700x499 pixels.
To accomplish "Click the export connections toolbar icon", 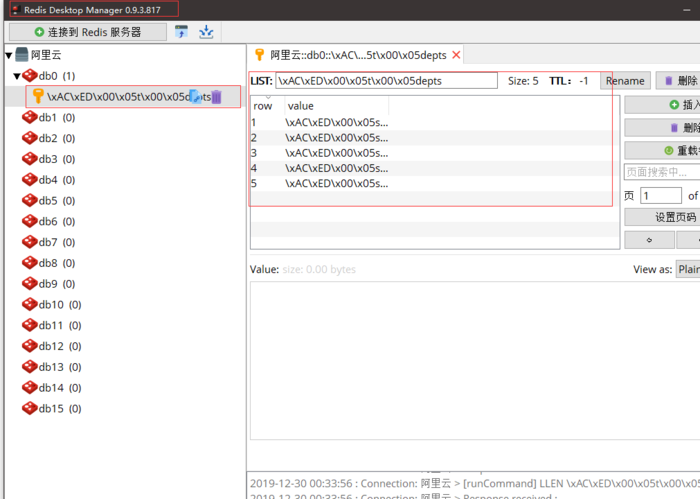I will (x=181, y=32).
